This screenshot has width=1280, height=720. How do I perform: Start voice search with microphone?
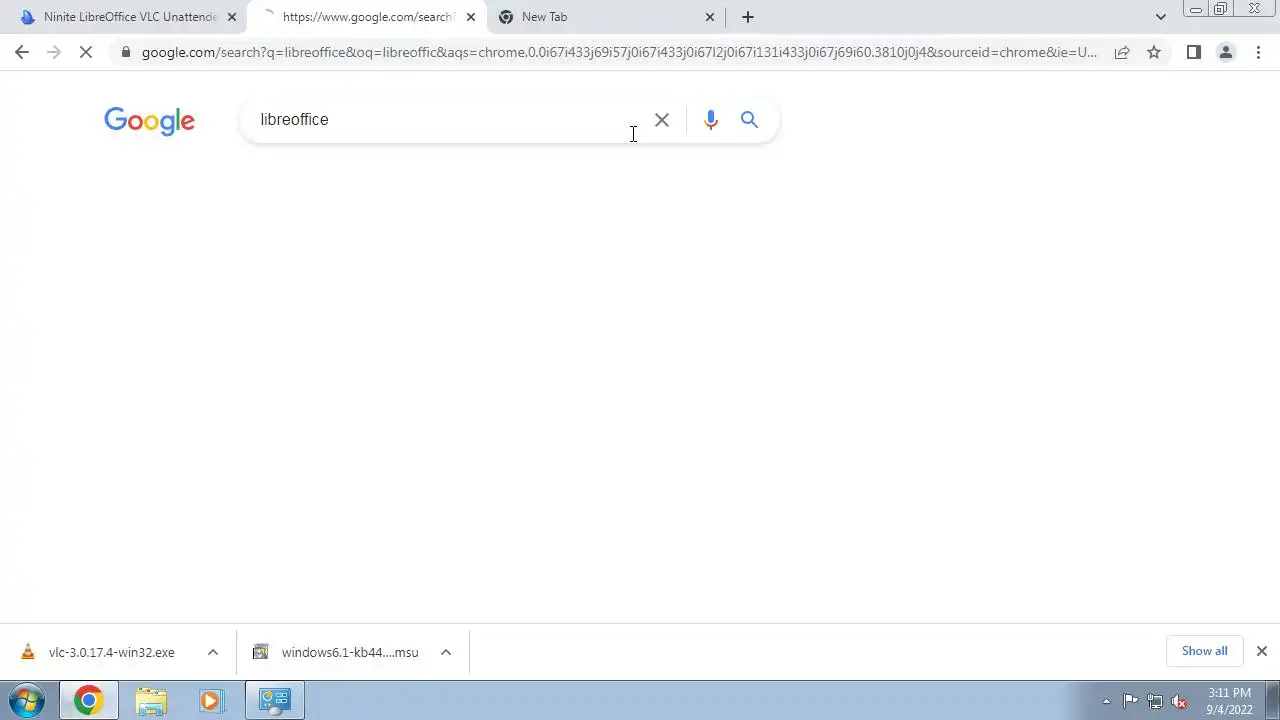click(x=710, y=120)
